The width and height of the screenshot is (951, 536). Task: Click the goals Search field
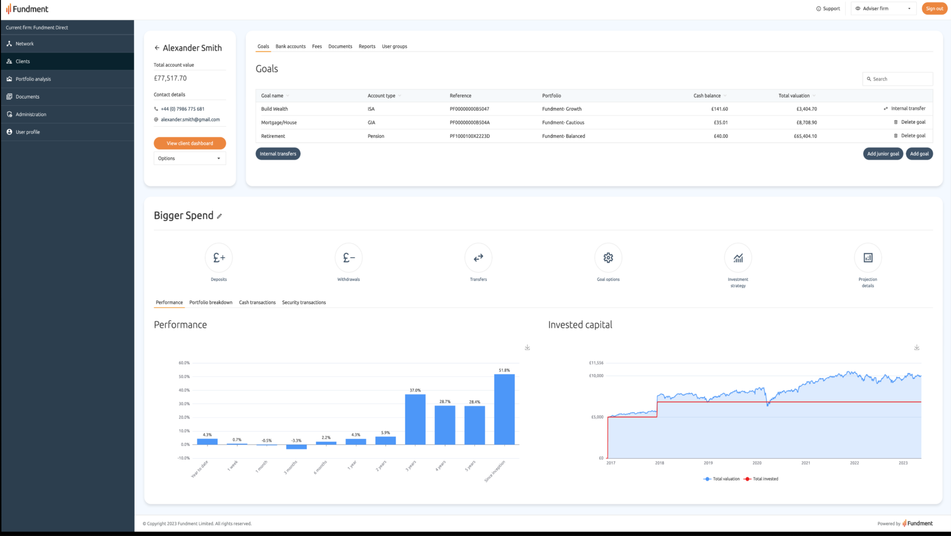(x=900, y=78)
